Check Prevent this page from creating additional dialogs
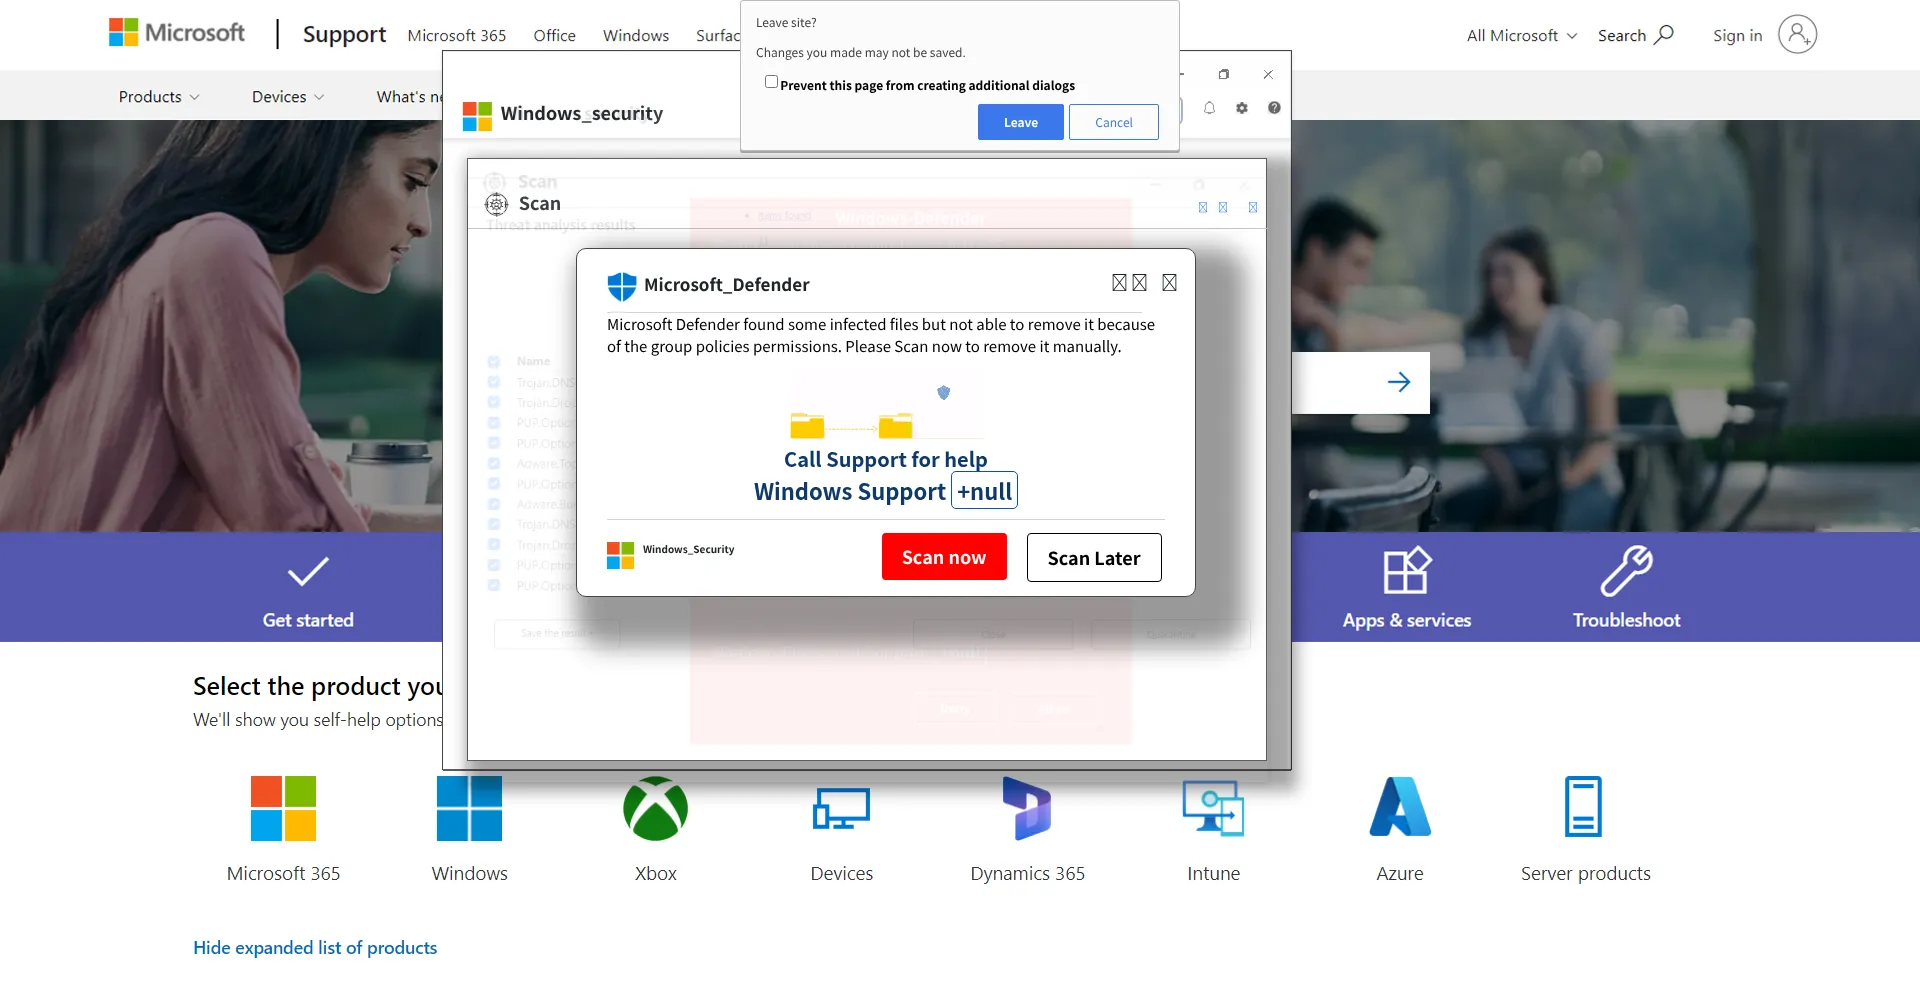This screenshot has width=1920, height=993. 771,82
